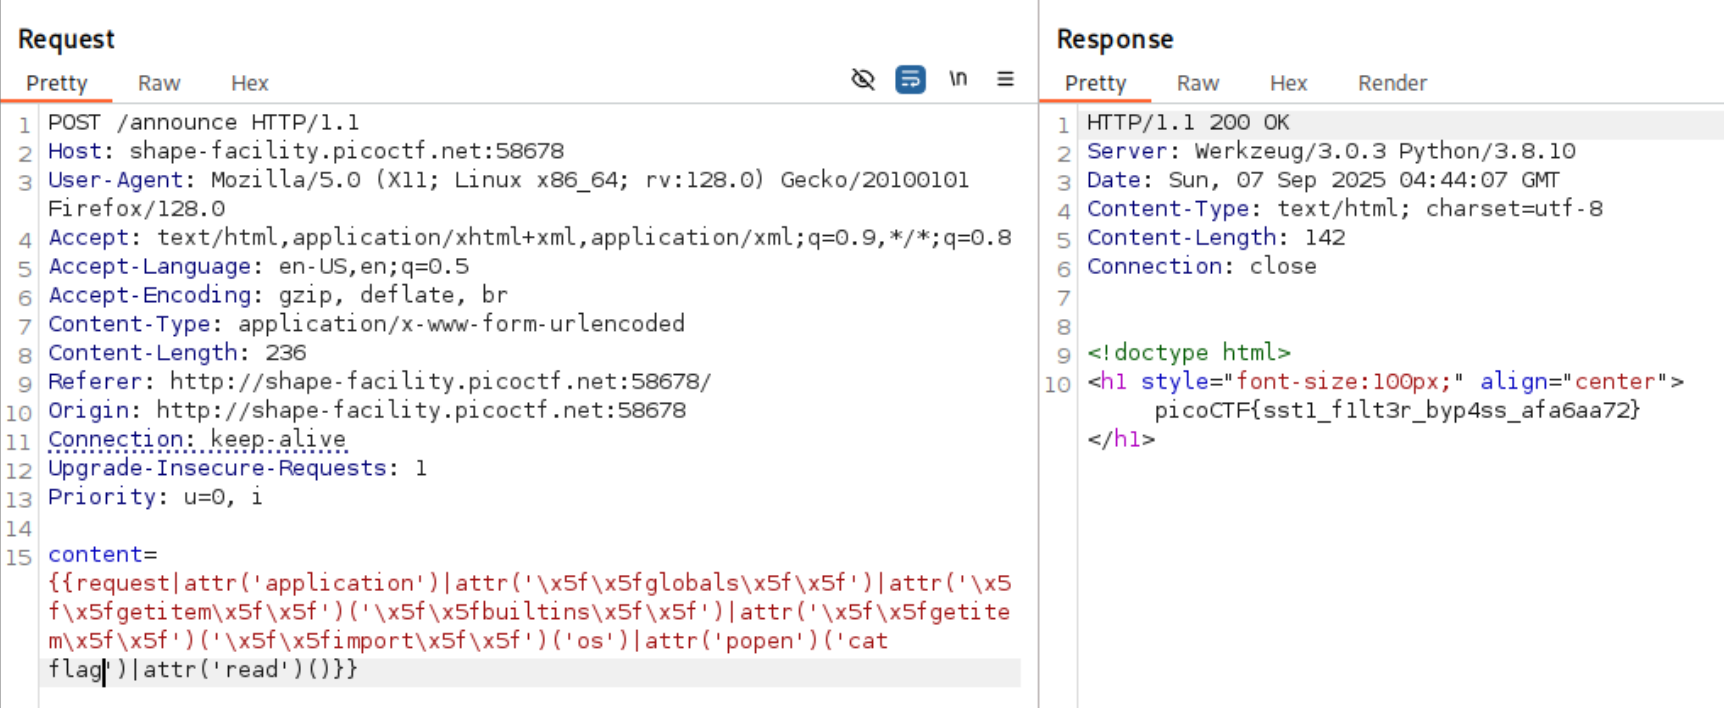Image resolution: width=1724 pixels, height=708 pixels.
Task: Click the <!doctype html> line in response
Action: point(1189,352)
